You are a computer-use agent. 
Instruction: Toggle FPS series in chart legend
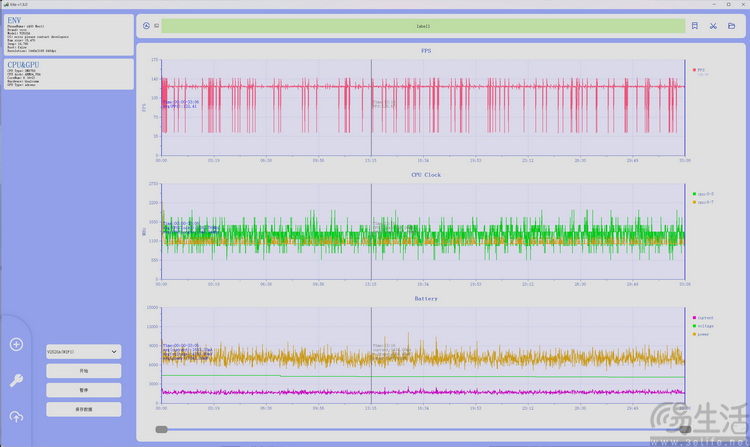pyautogui.click(x=700, y=70)
